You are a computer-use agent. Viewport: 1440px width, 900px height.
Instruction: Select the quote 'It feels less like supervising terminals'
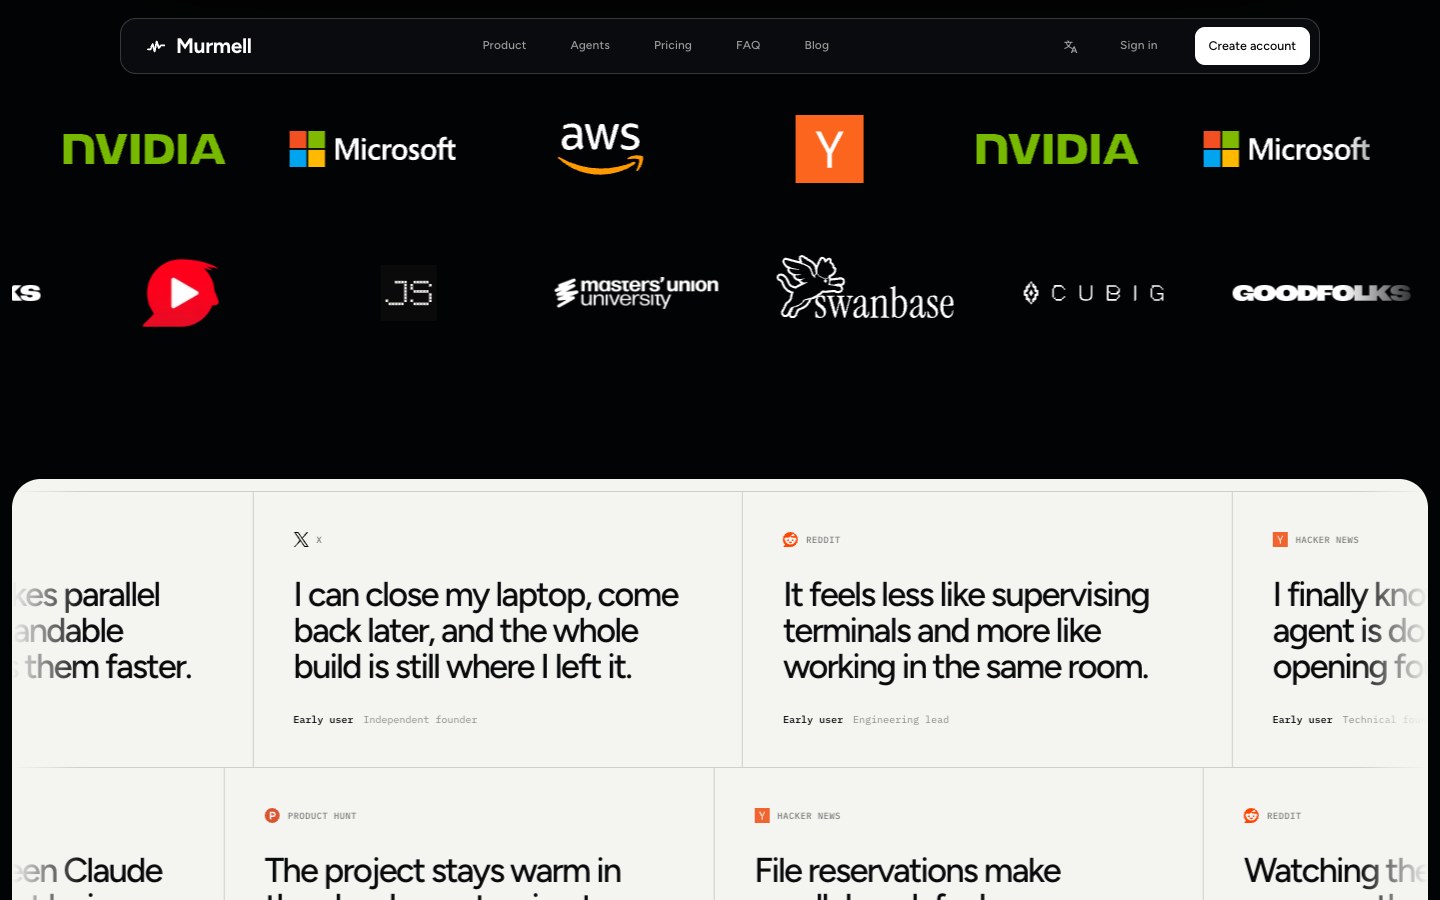point(966,631)
